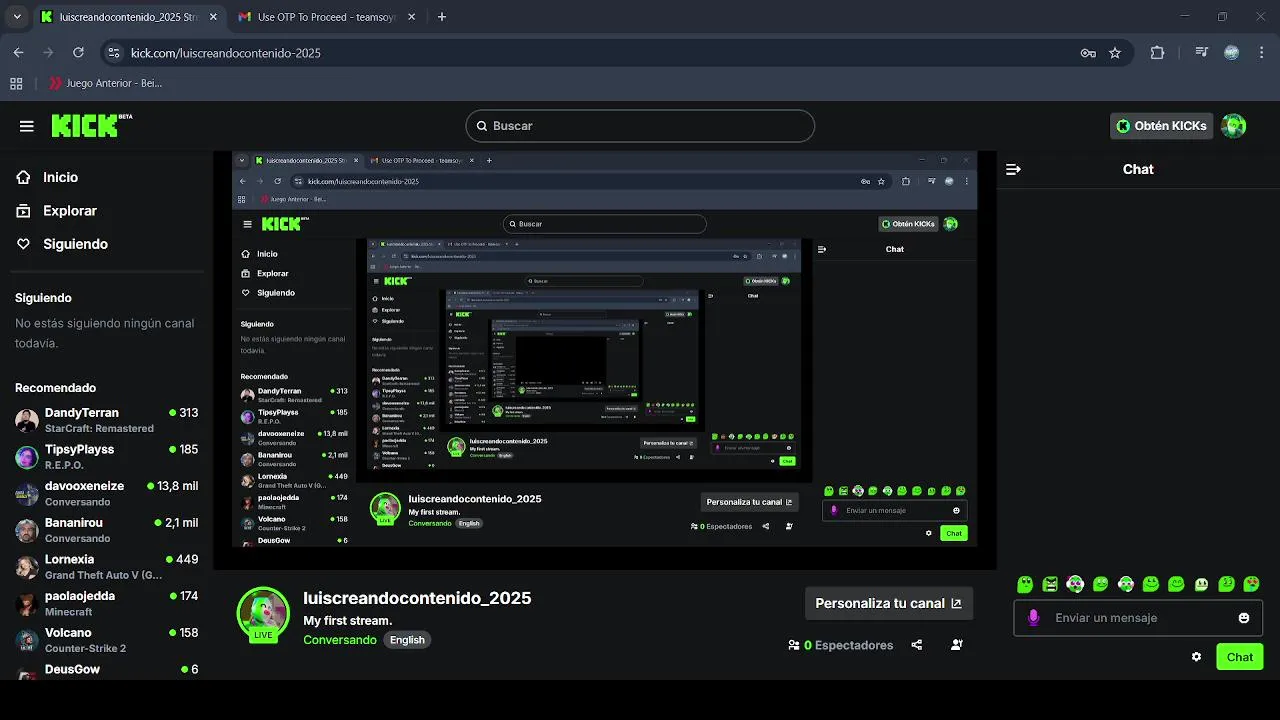Open the Bananirou recommended channel
The image size is (1280, 720).
[x=106, y=530]
